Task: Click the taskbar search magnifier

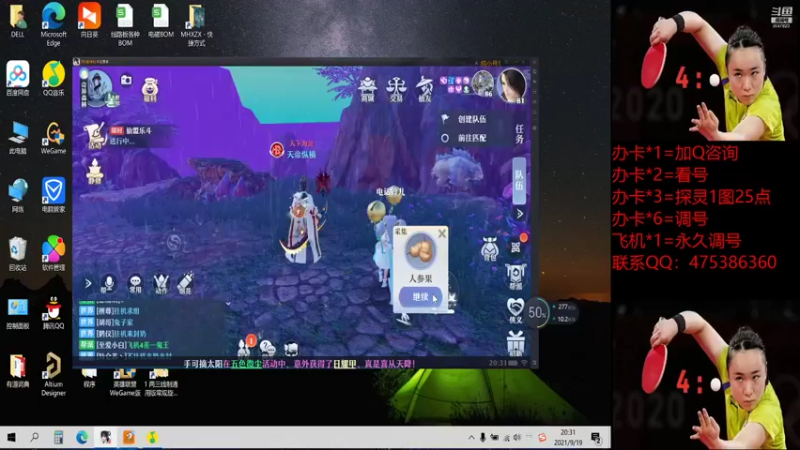Action: (x=35, y=437)
